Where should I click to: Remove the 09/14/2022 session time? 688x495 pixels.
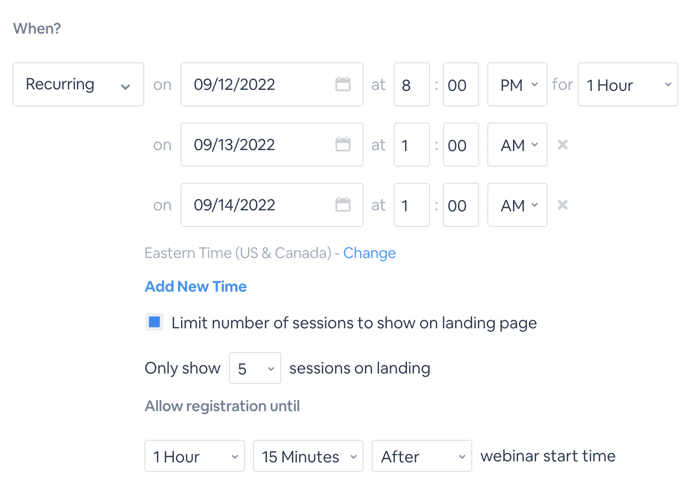tap(563, 204)
